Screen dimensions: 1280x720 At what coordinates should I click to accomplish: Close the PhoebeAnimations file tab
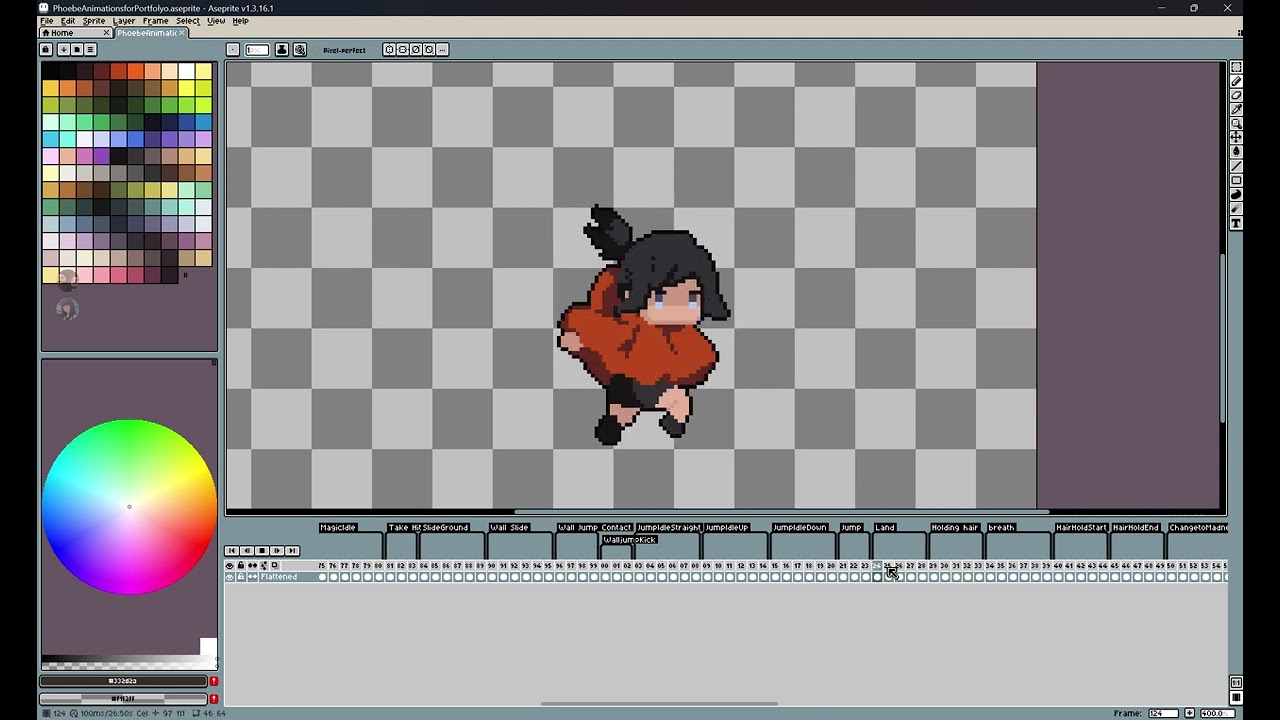(181, 33)
